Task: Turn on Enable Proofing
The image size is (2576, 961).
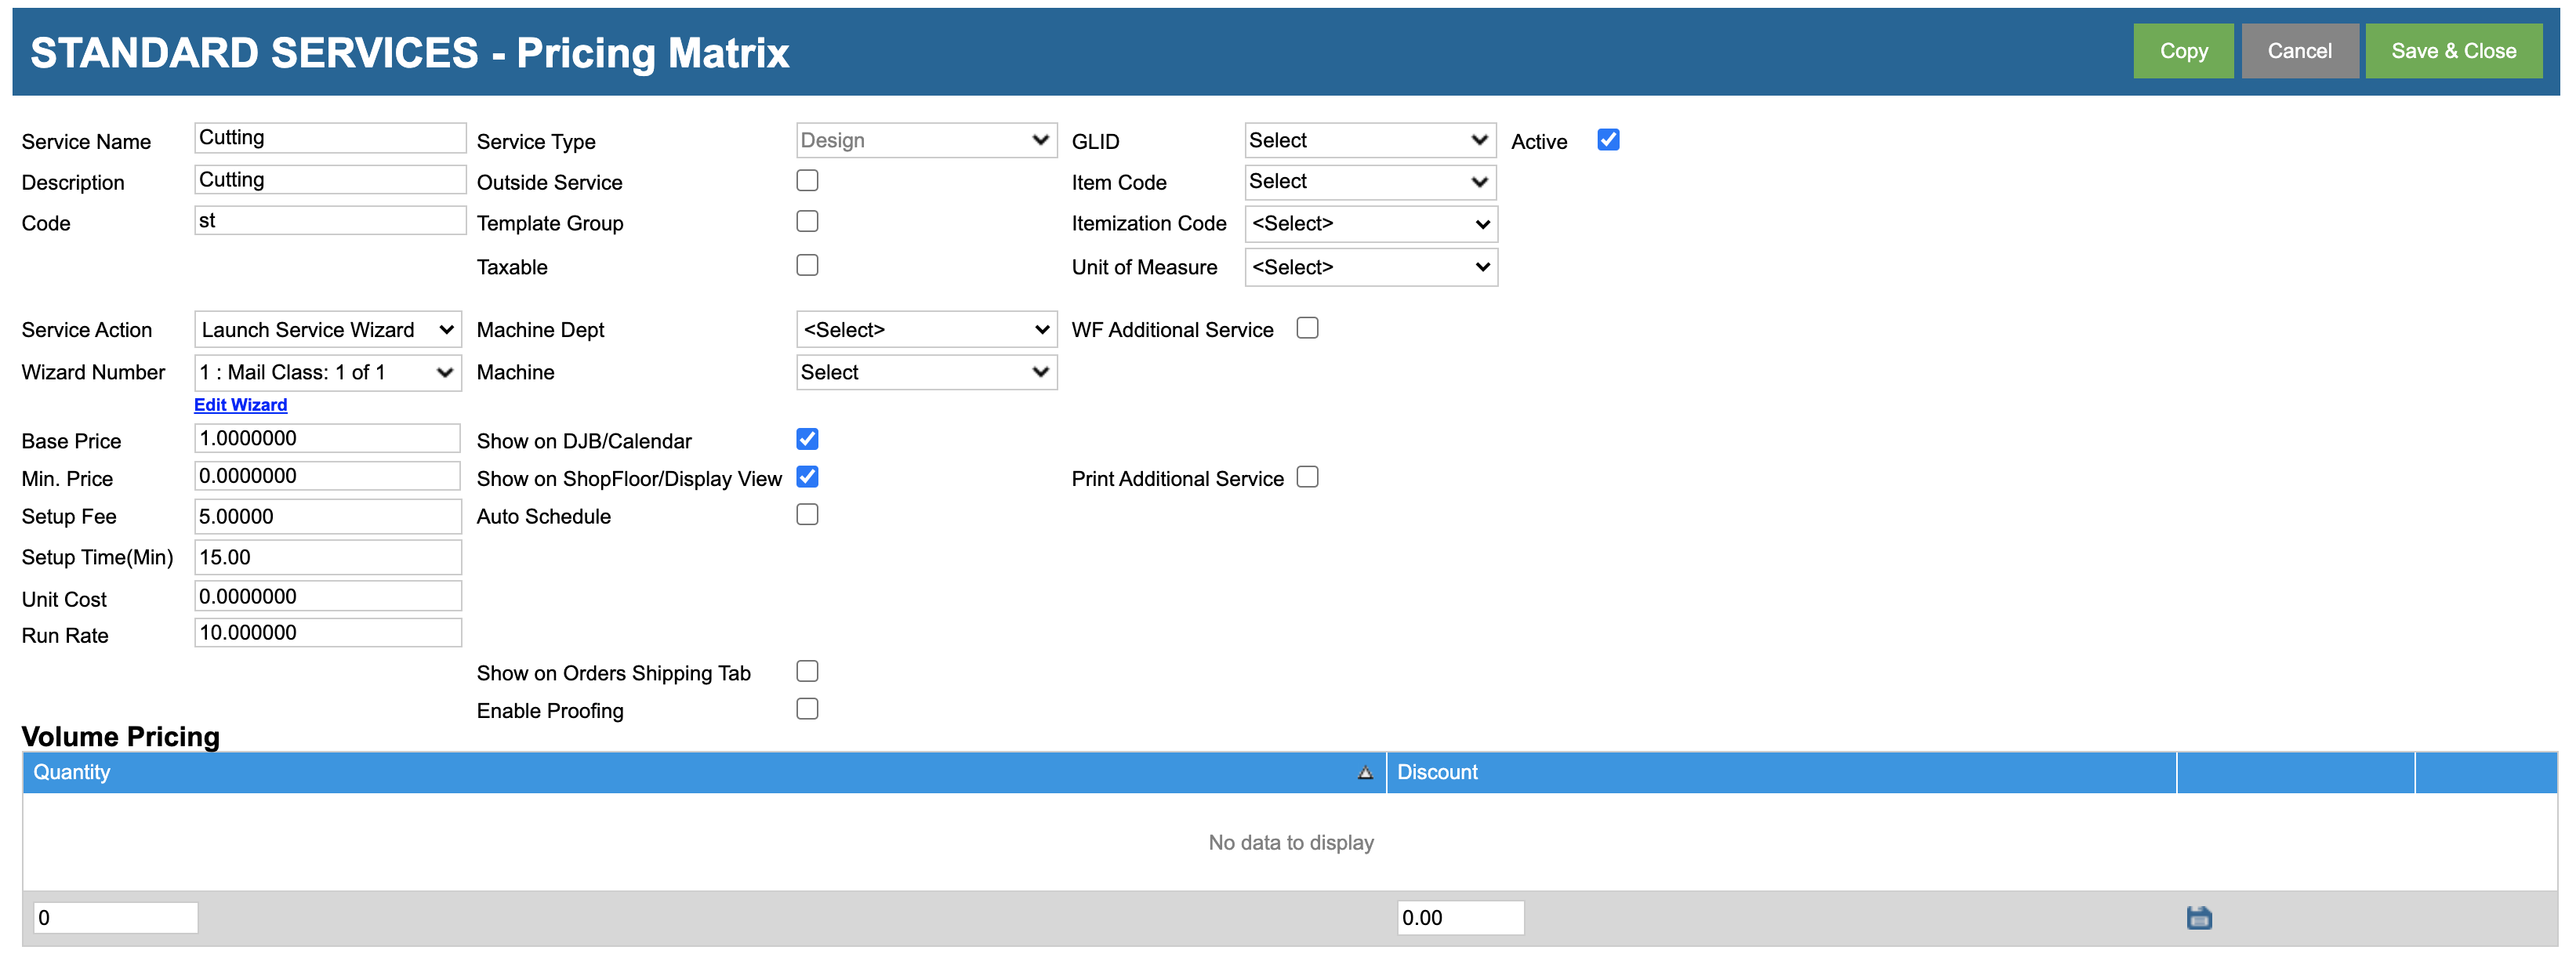Action: coord(807,709)
